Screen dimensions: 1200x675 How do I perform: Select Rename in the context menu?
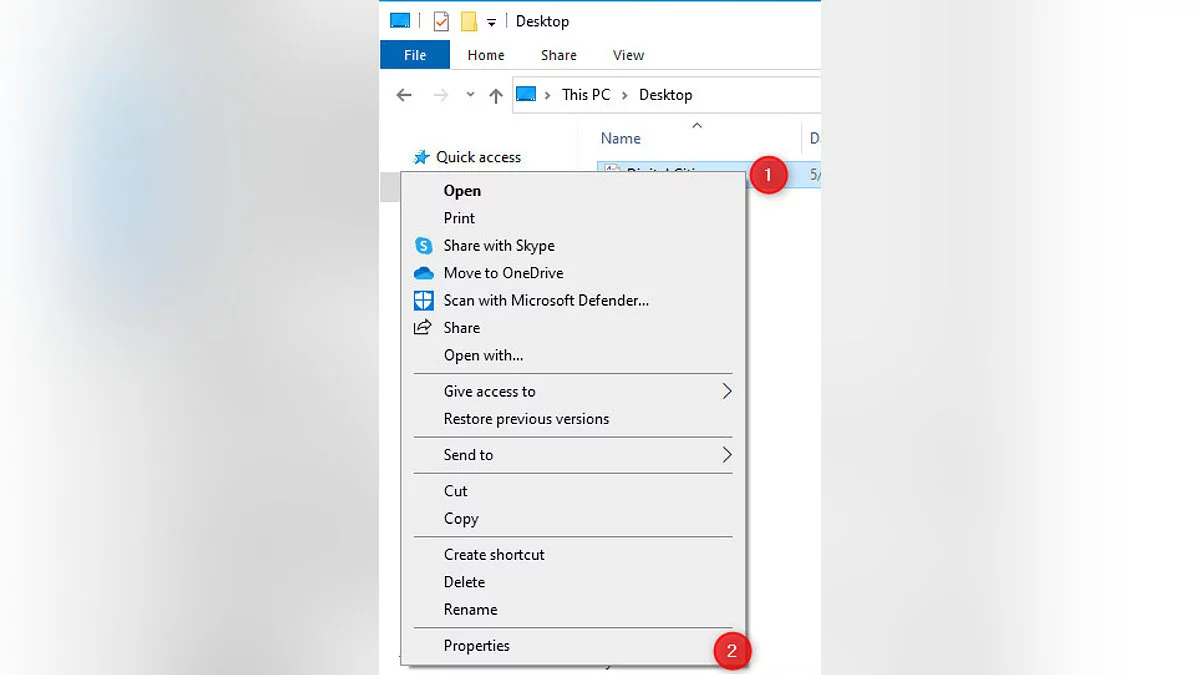click(470, 609)
